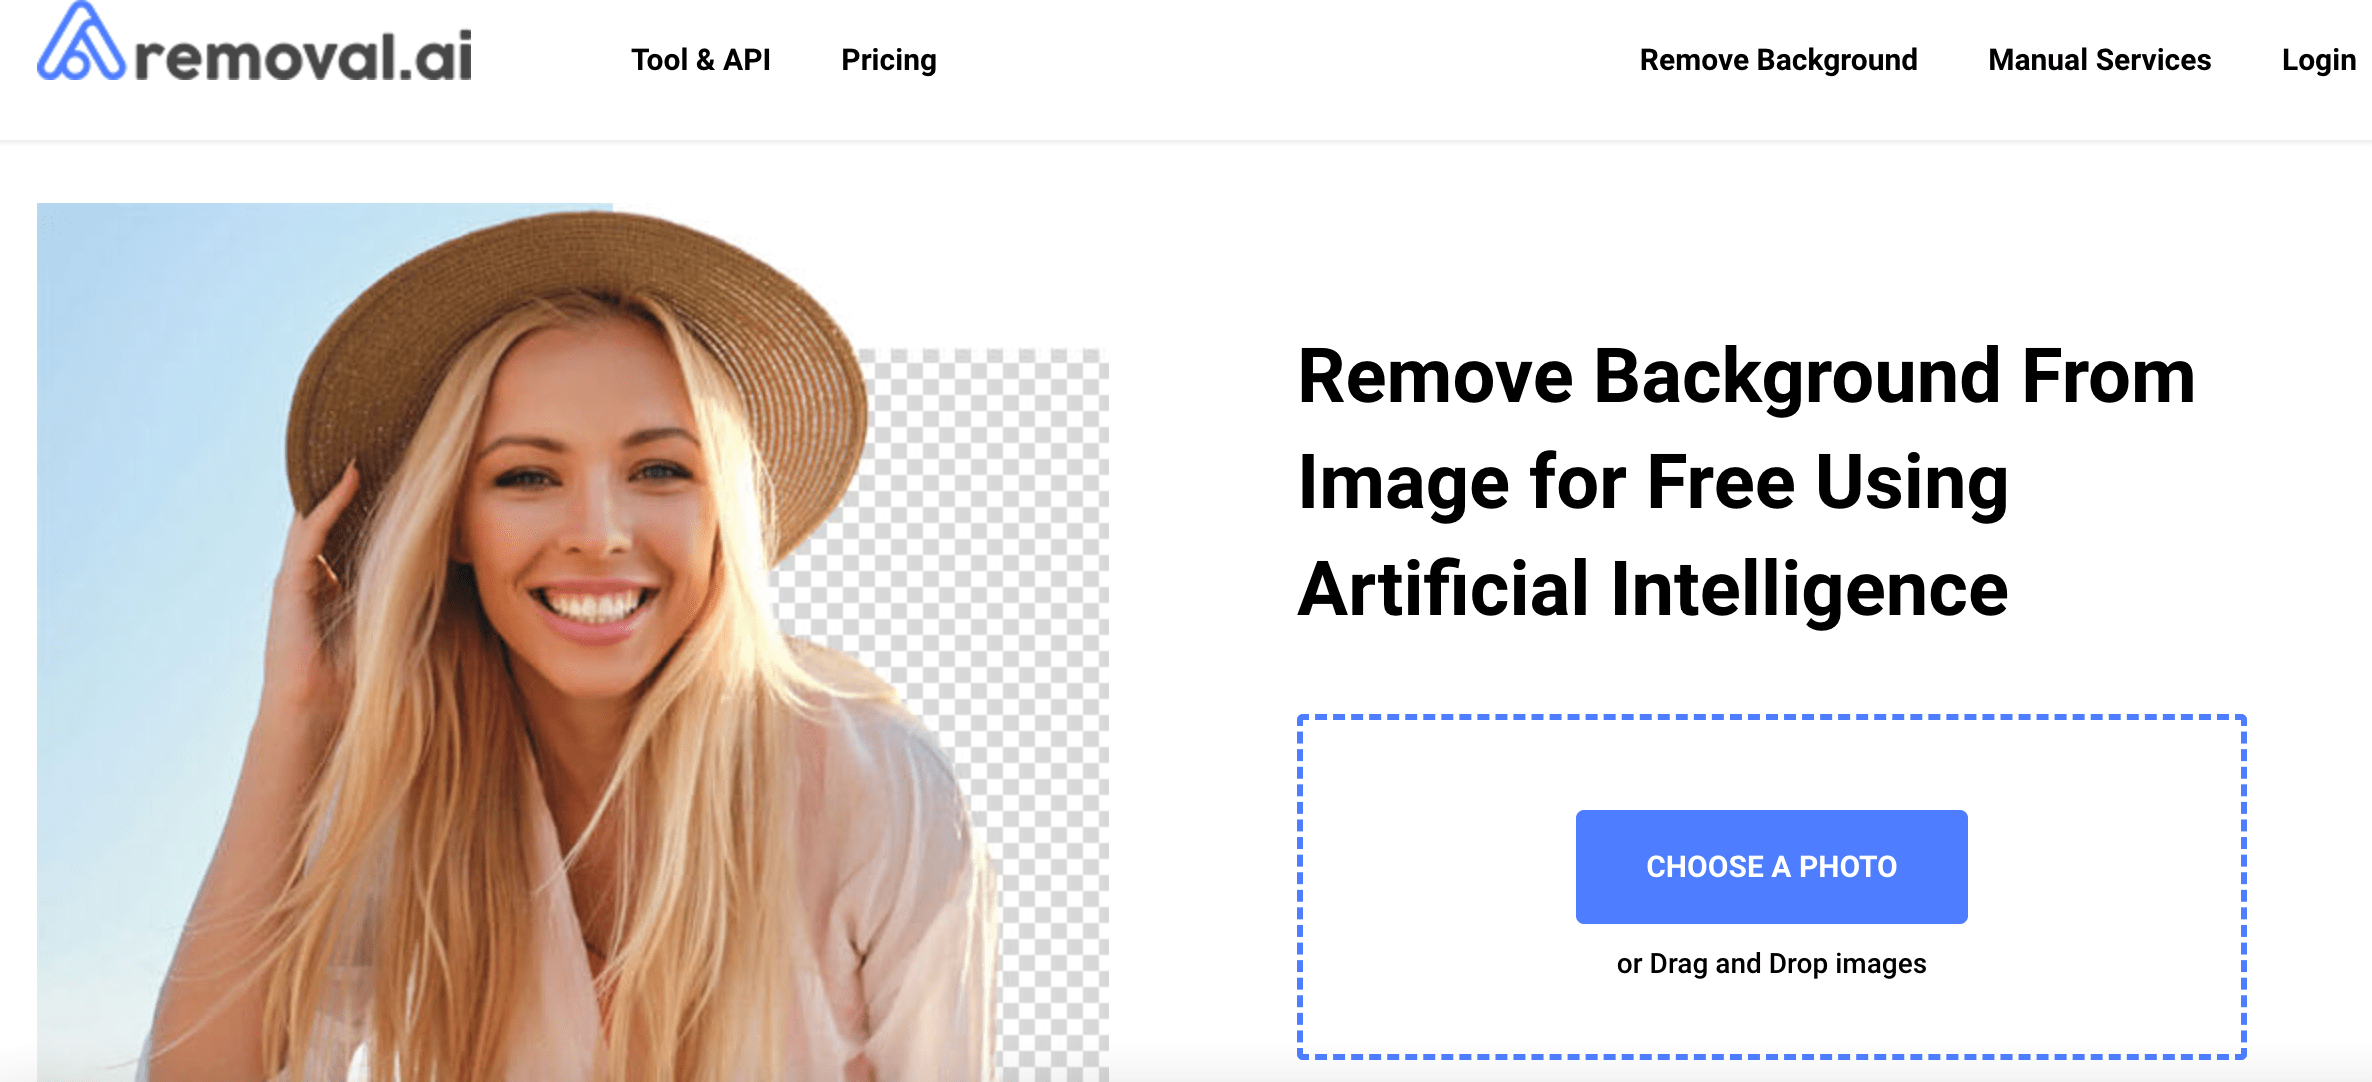
Task: Open Manual Services in the navigation
Action: pyautogui.click(x=2099, y=60)
